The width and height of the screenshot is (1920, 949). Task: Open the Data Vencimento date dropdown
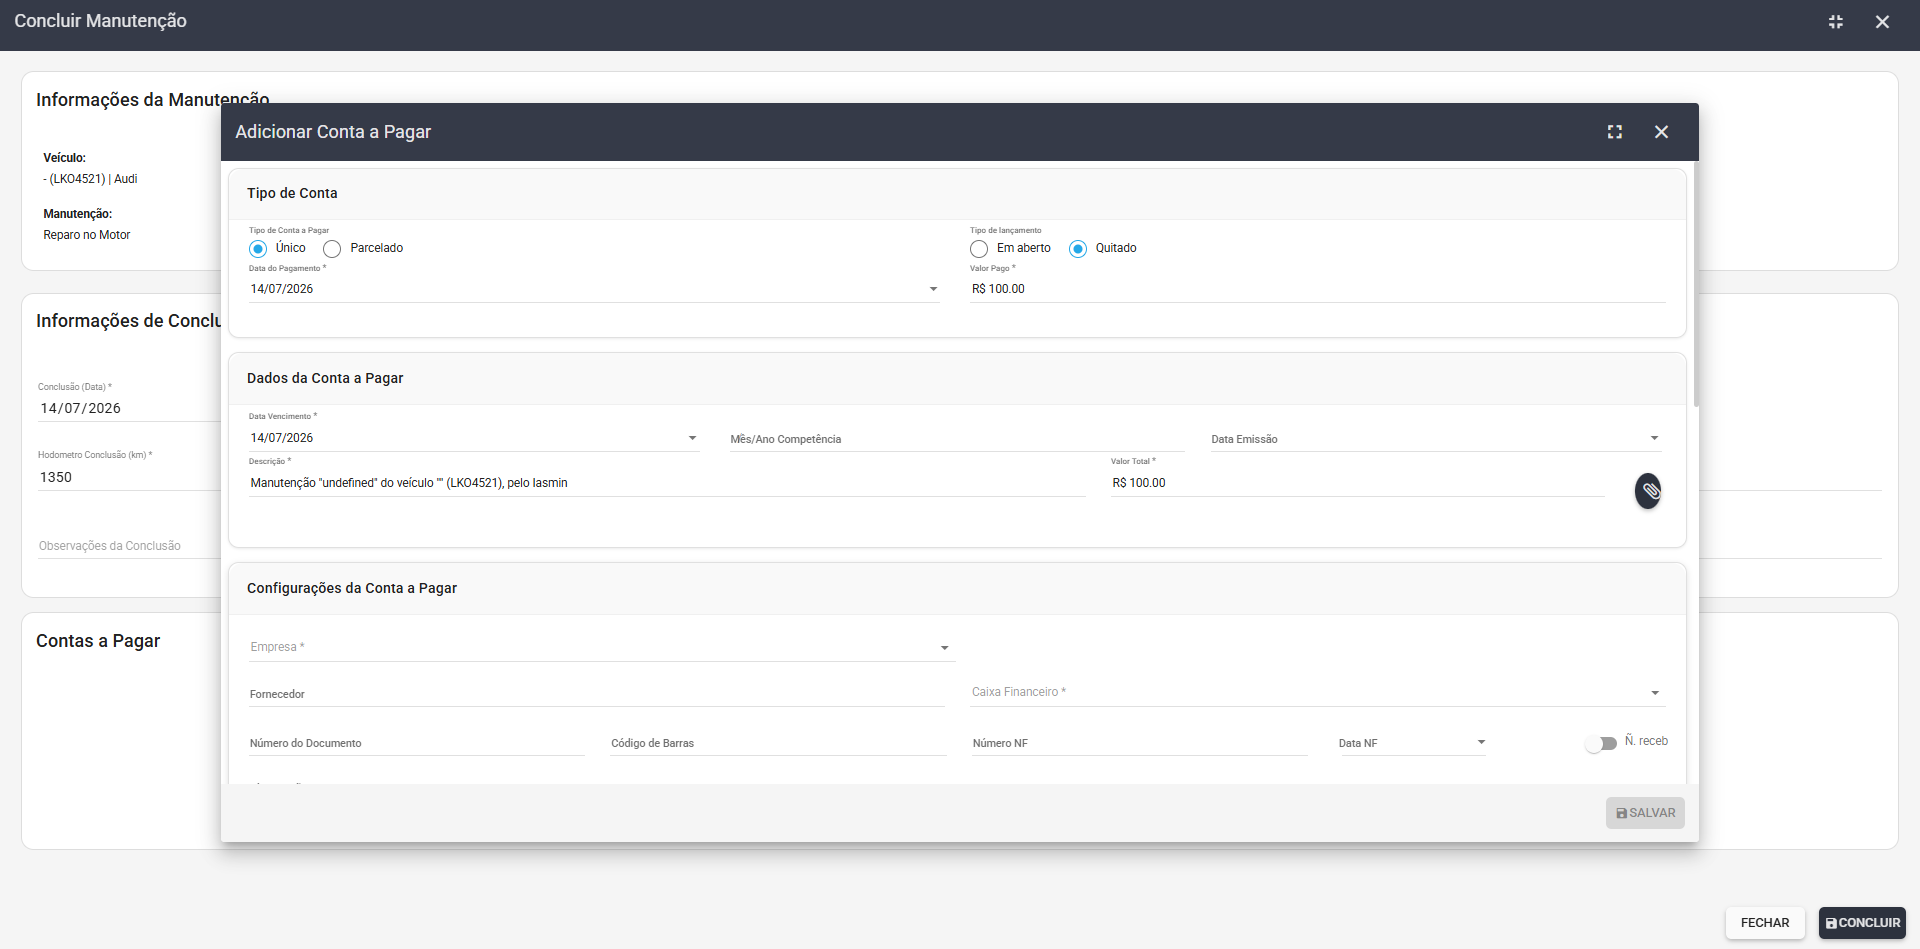(692, 438)
